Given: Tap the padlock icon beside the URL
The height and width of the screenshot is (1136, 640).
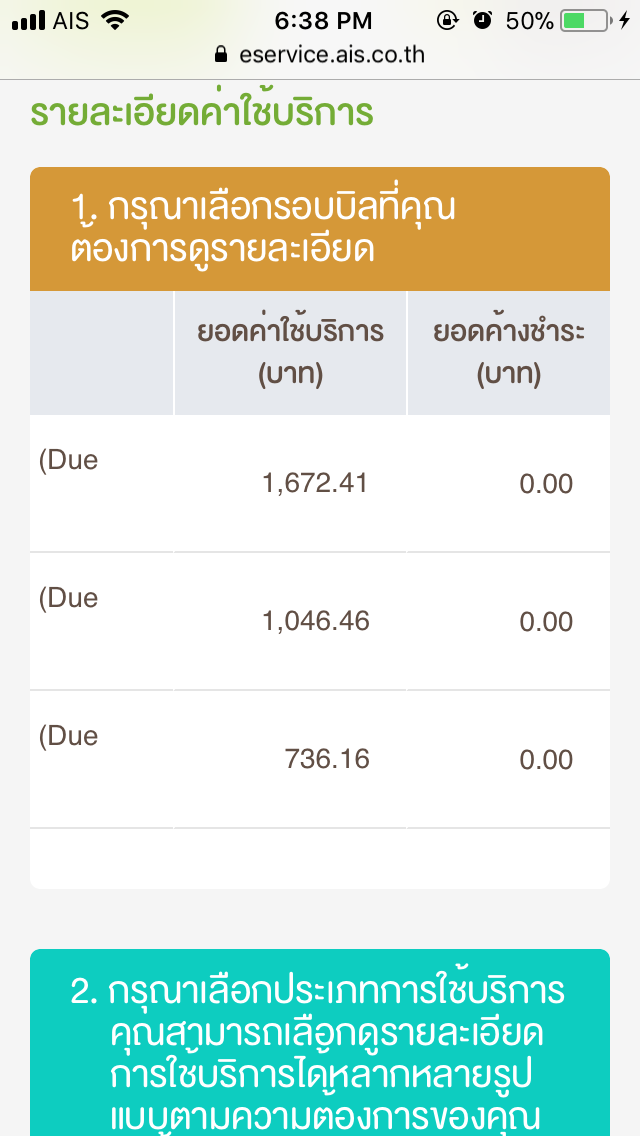Looking at the screenshot, I should [x=221, y=55].
